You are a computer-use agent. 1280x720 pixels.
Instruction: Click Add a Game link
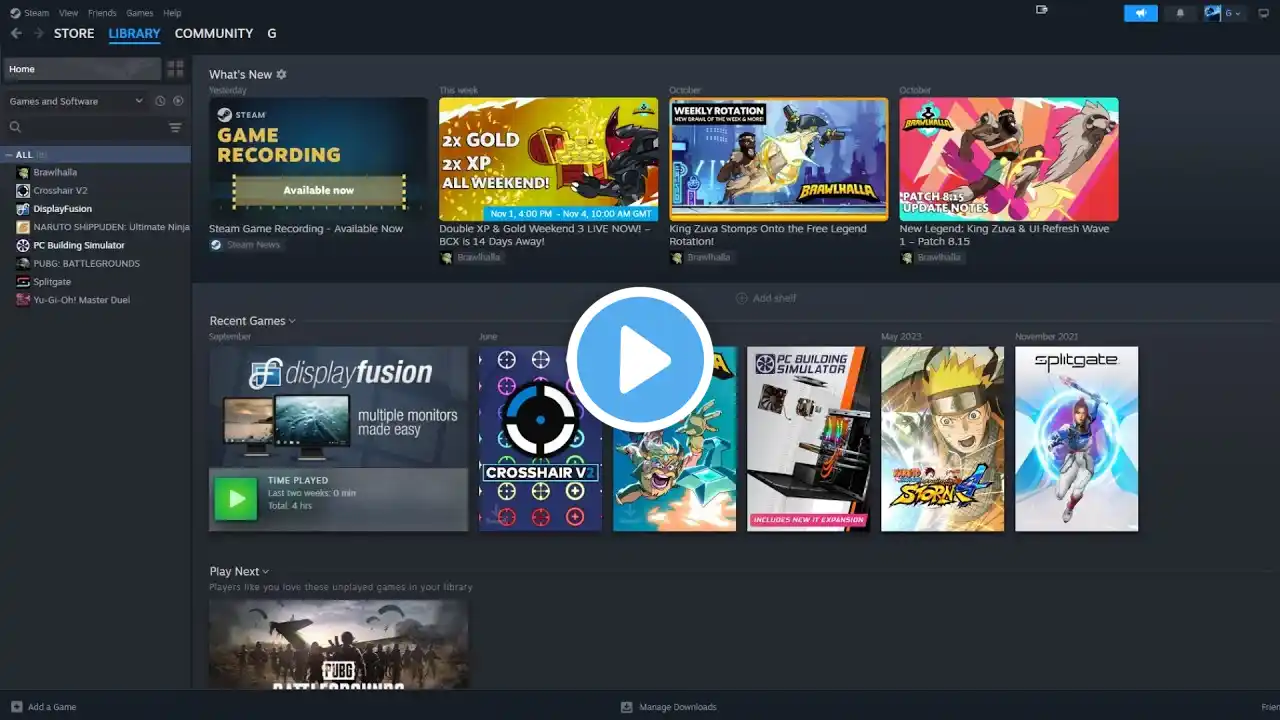52,707
